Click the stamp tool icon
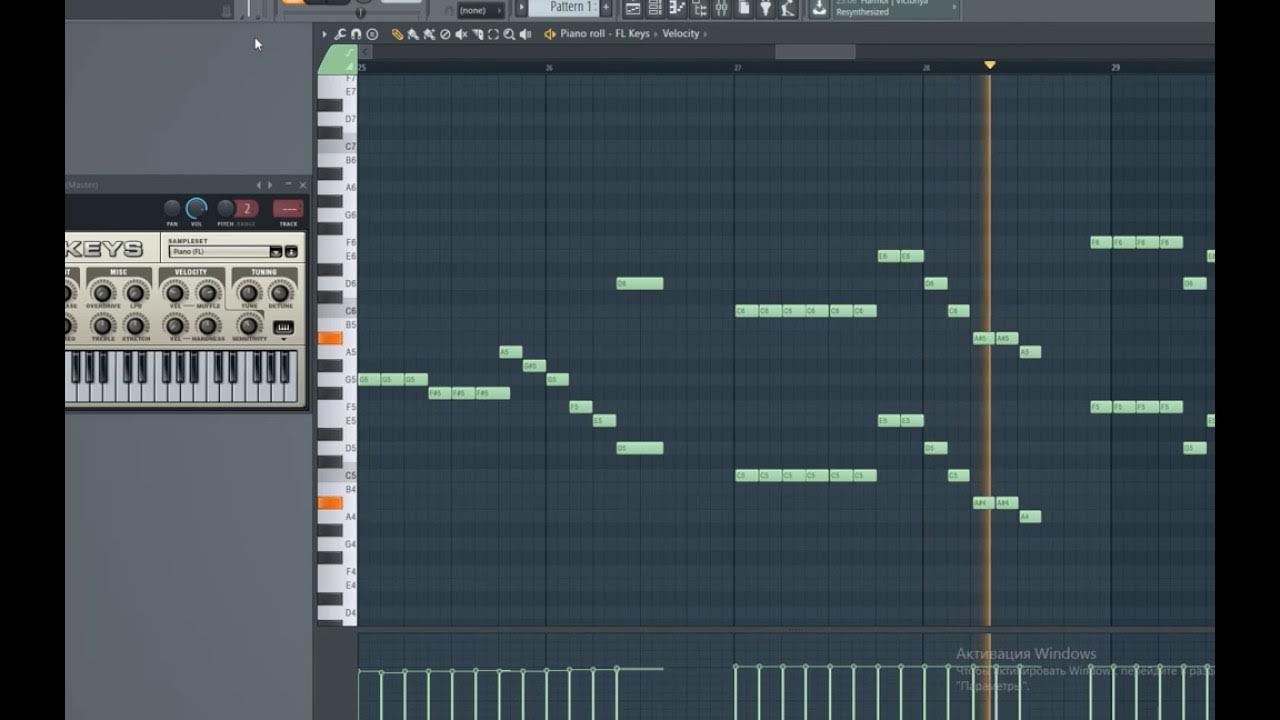Screen dimensions: 1280x720 pyautogui.click(x=372, y=34)
